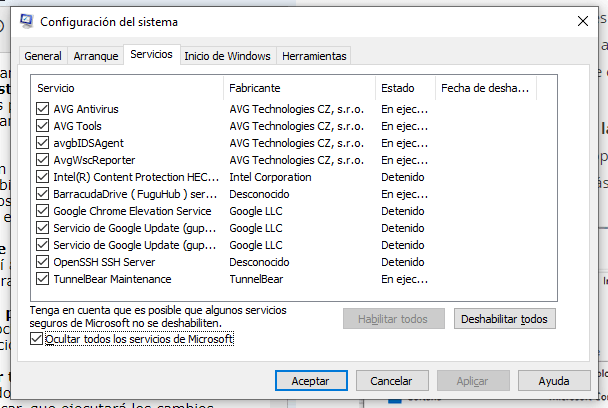Open Ayuda help button
Screen dimensions: 608x408
[554, 381]
